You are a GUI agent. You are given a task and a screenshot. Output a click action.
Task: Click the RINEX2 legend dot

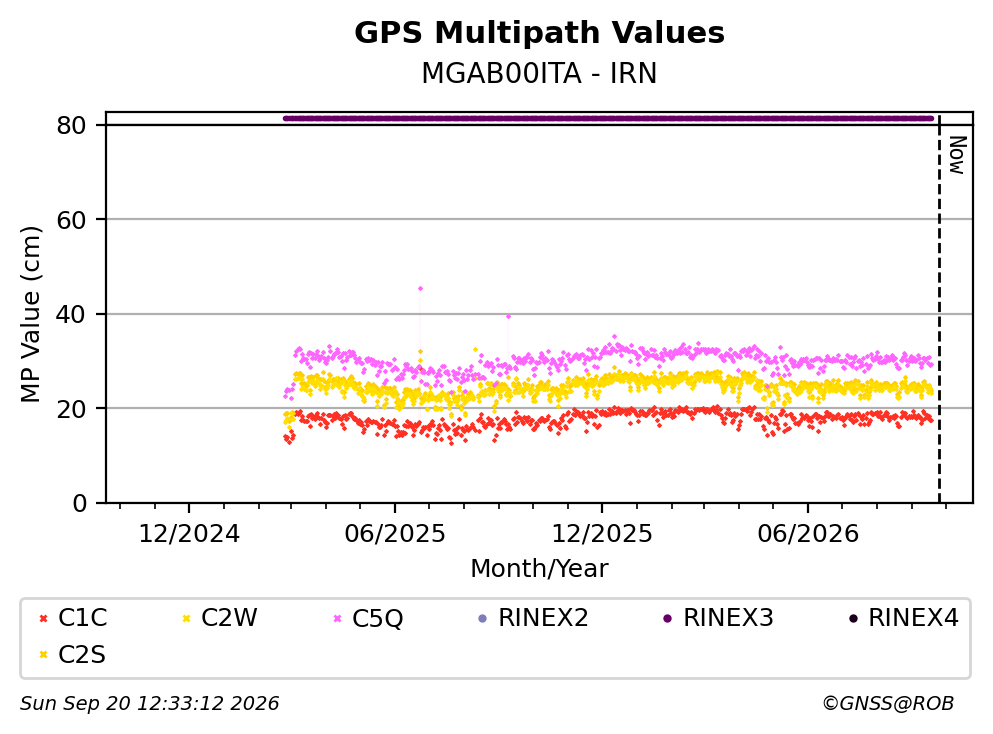pos(483,618)
